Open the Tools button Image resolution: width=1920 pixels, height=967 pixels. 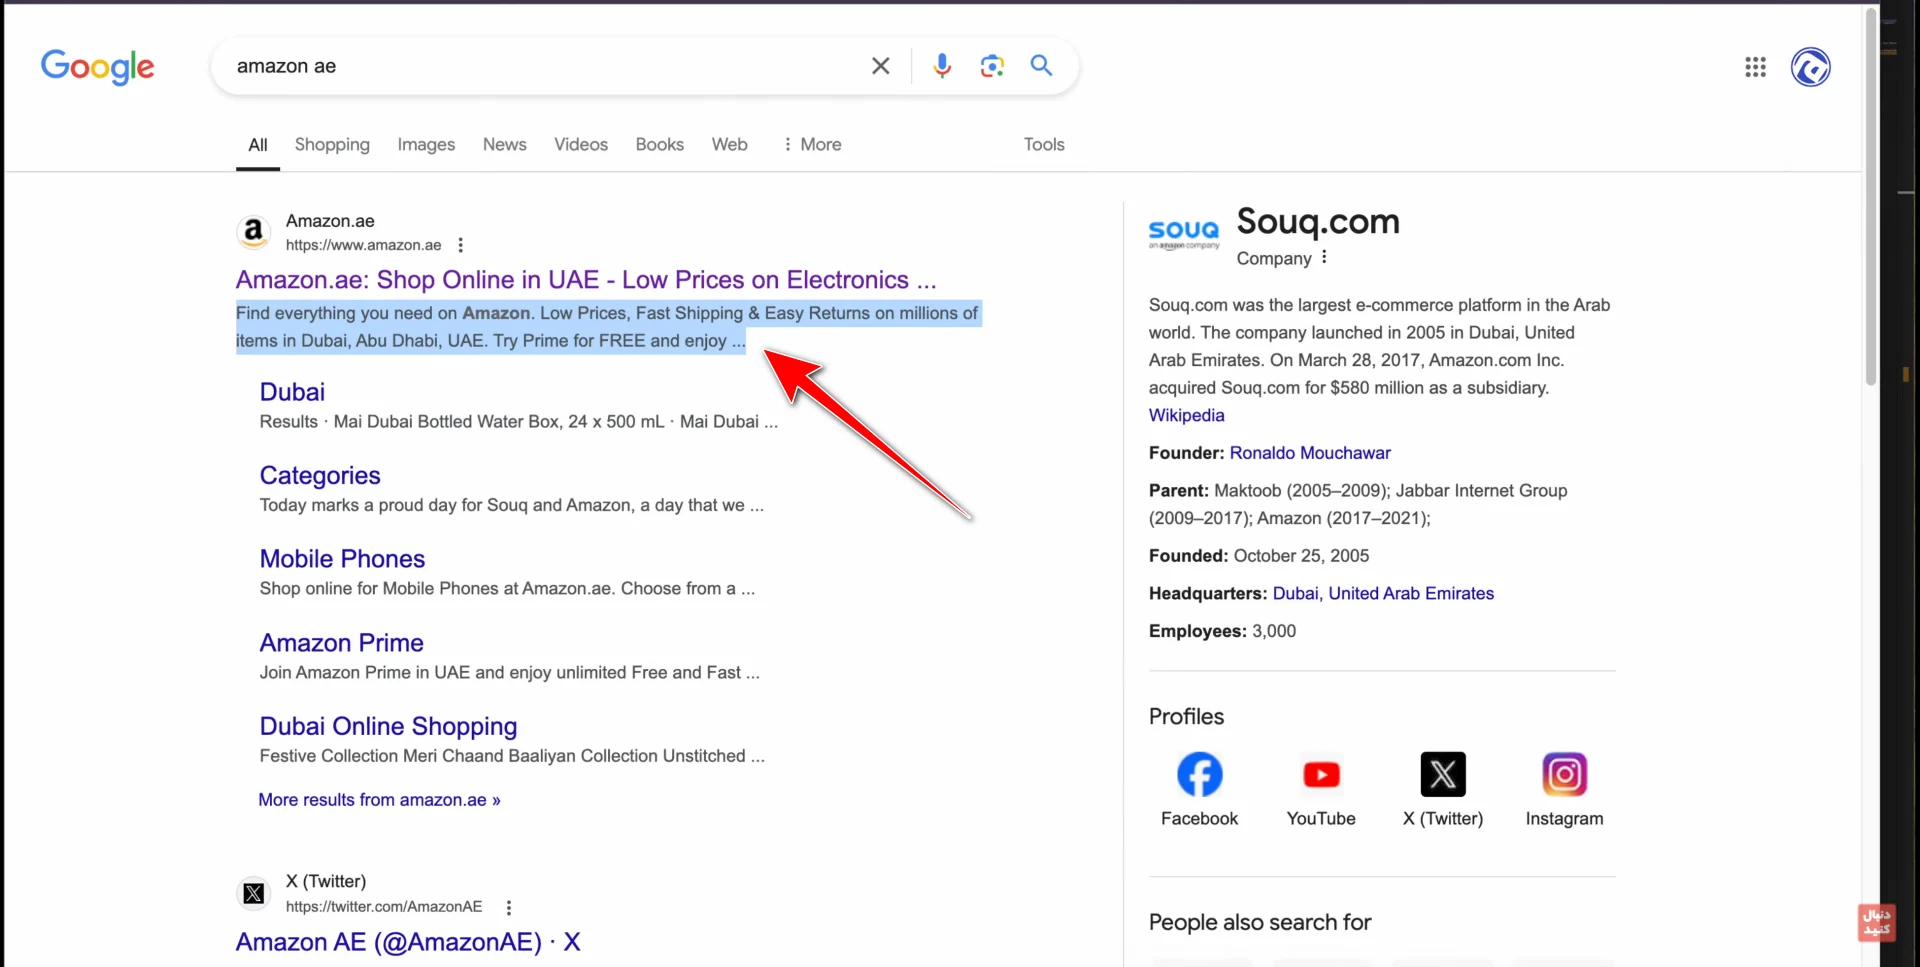pyautogui.click(x=1043, y=144)
